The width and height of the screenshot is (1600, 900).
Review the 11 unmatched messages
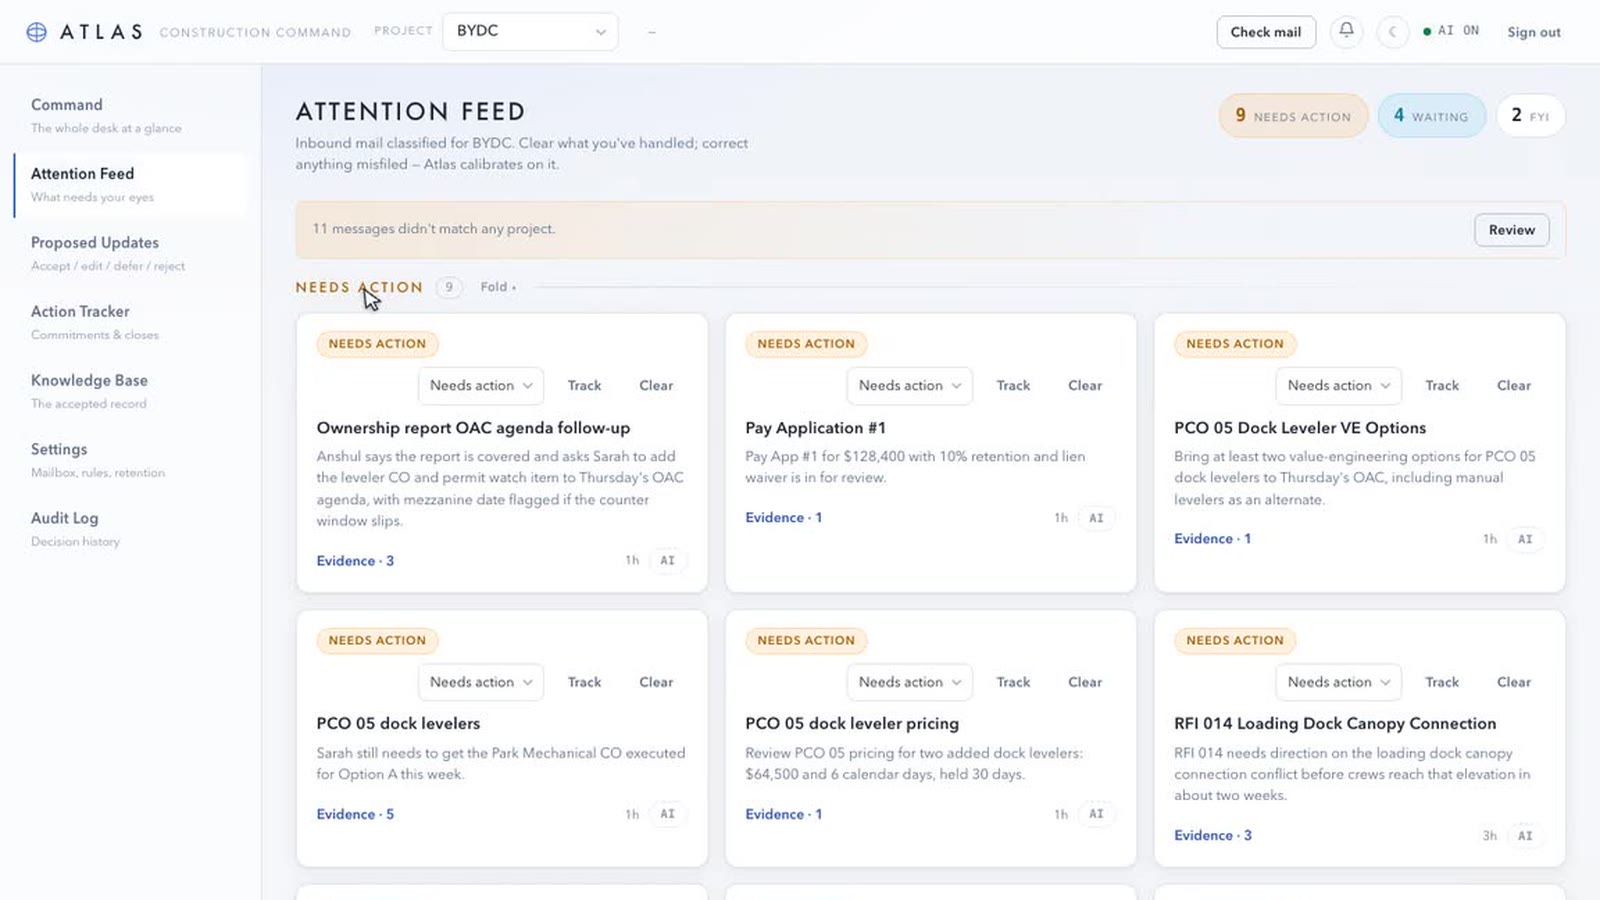(1511, 230)
